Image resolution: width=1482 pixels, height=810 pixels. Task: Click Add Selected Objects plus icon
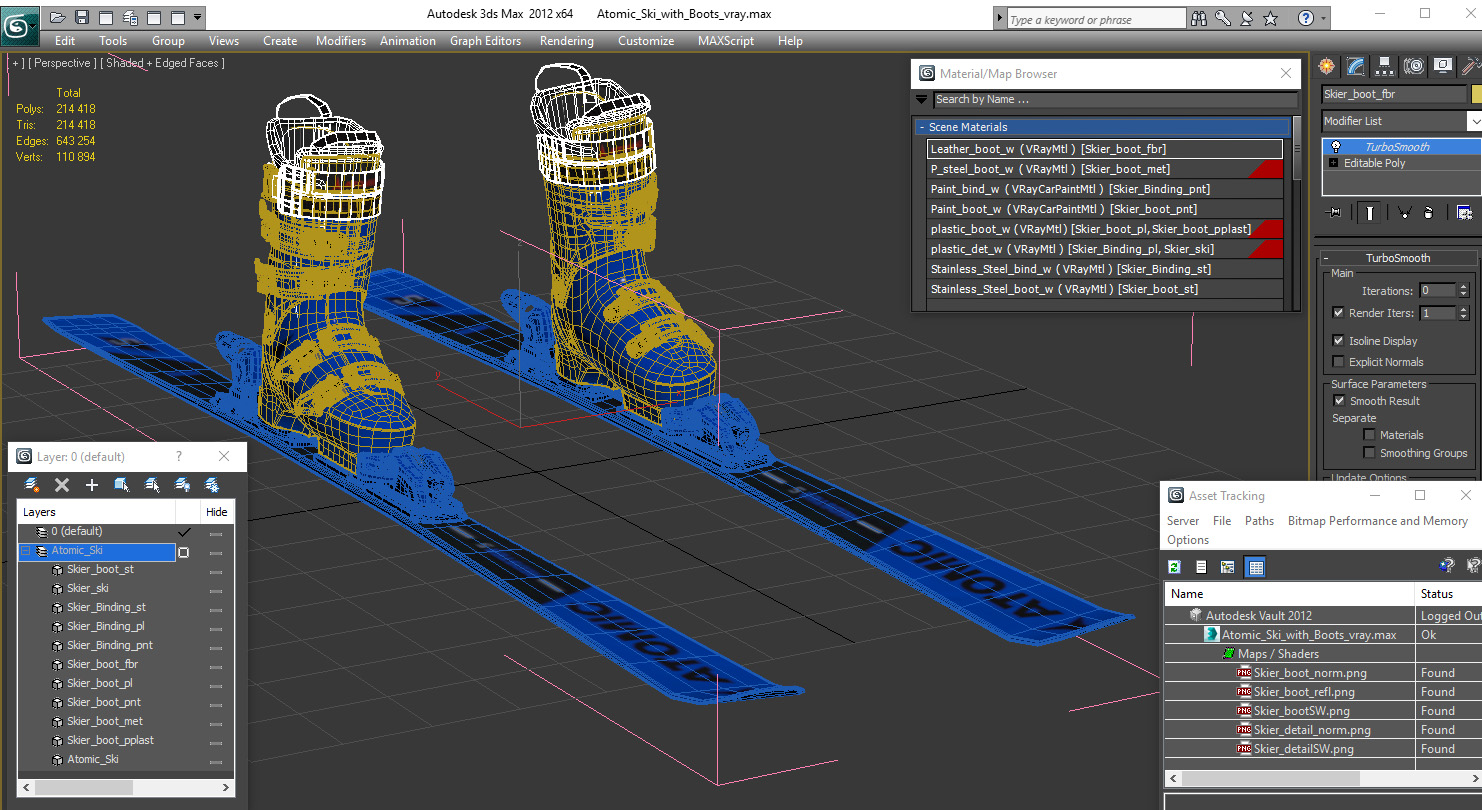click(x=92, y=485)
